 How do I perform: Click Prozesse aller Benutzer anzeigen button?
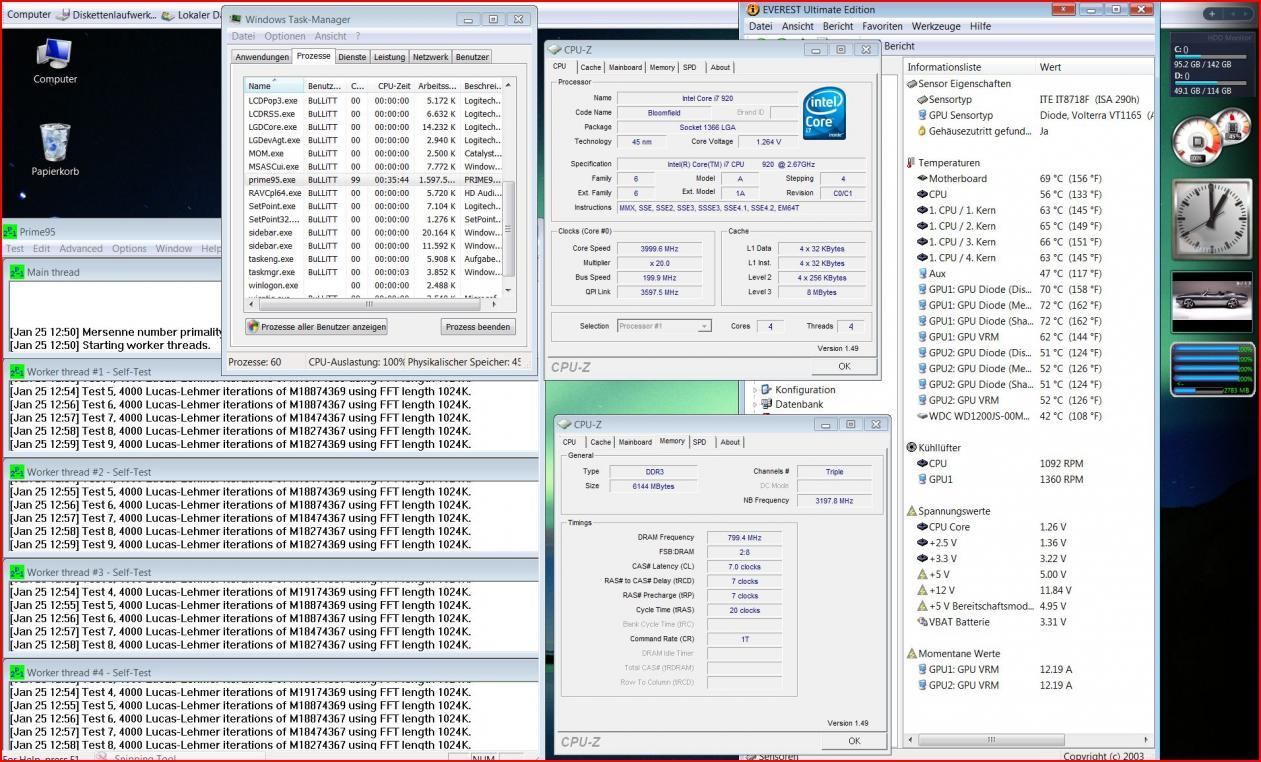pyautogui.click(x=316, y=327)
